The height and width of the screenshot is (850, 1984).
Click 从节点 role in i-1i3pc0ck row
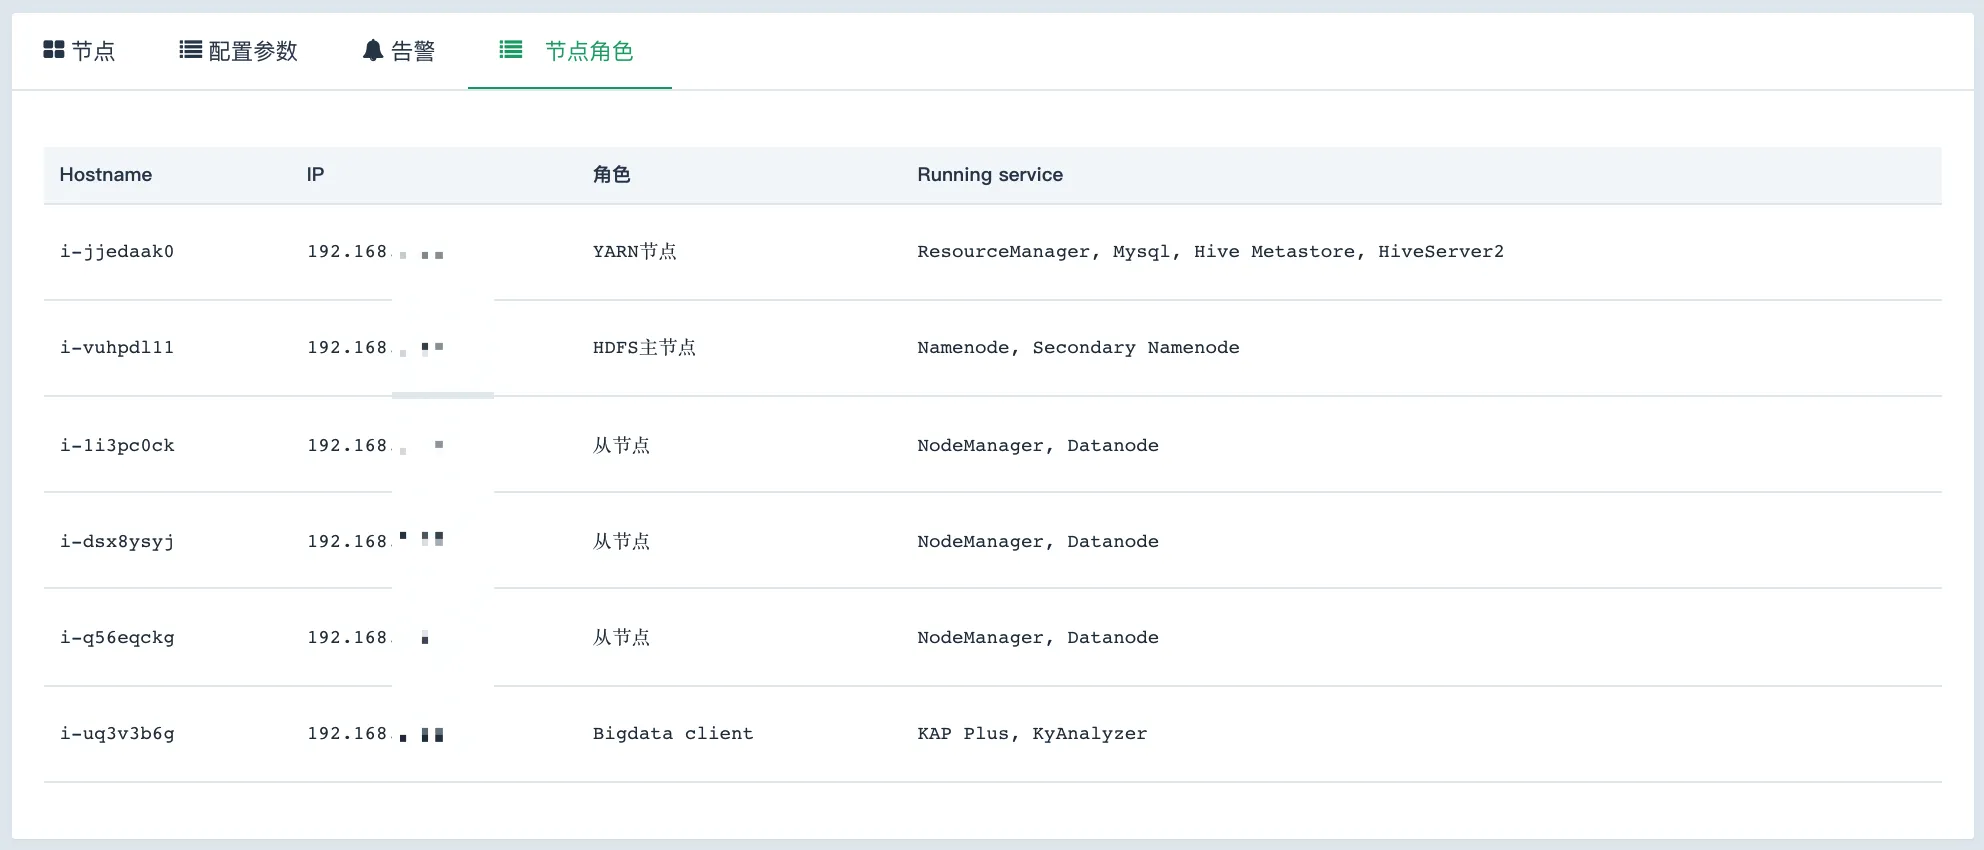coord(621,446)
